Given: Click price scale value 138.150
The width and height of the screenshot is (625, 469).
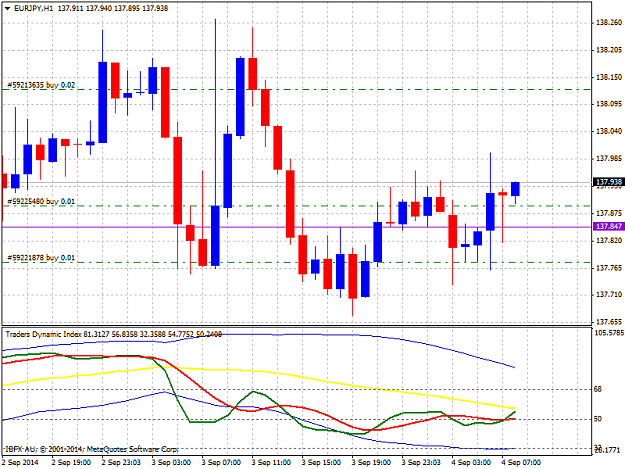Looking at the screenshot, I should (x=609, y=77).
